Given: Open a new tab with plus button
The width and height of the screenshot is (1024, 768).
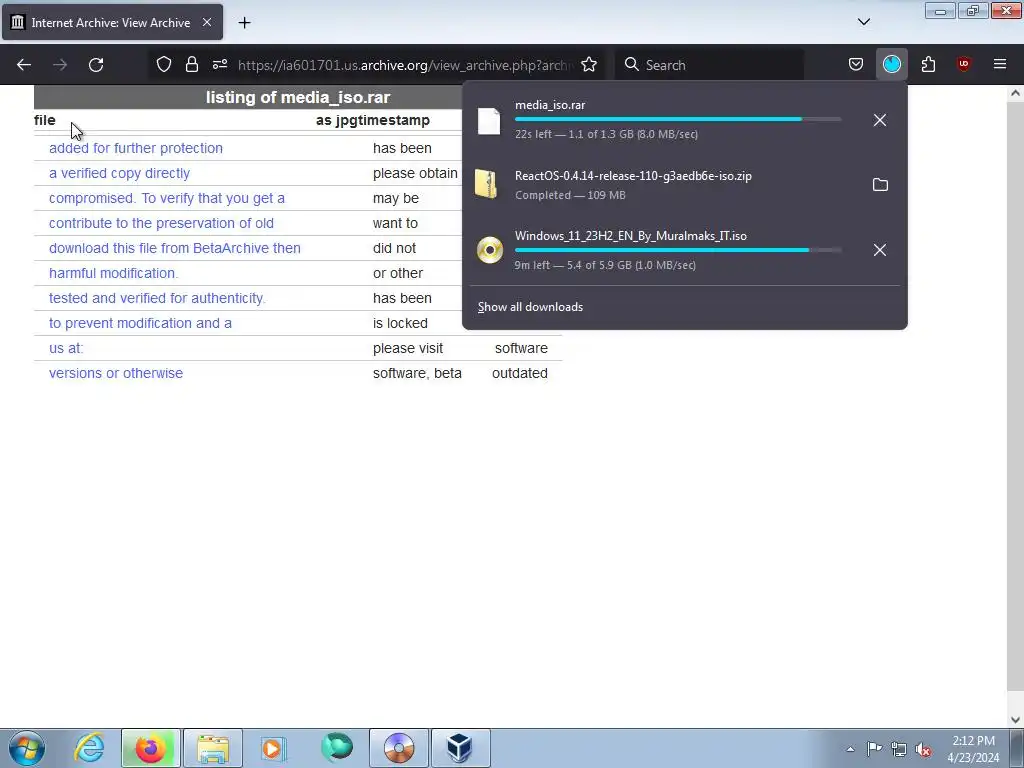Looking at the screenshot, I should tap(244, 22).
